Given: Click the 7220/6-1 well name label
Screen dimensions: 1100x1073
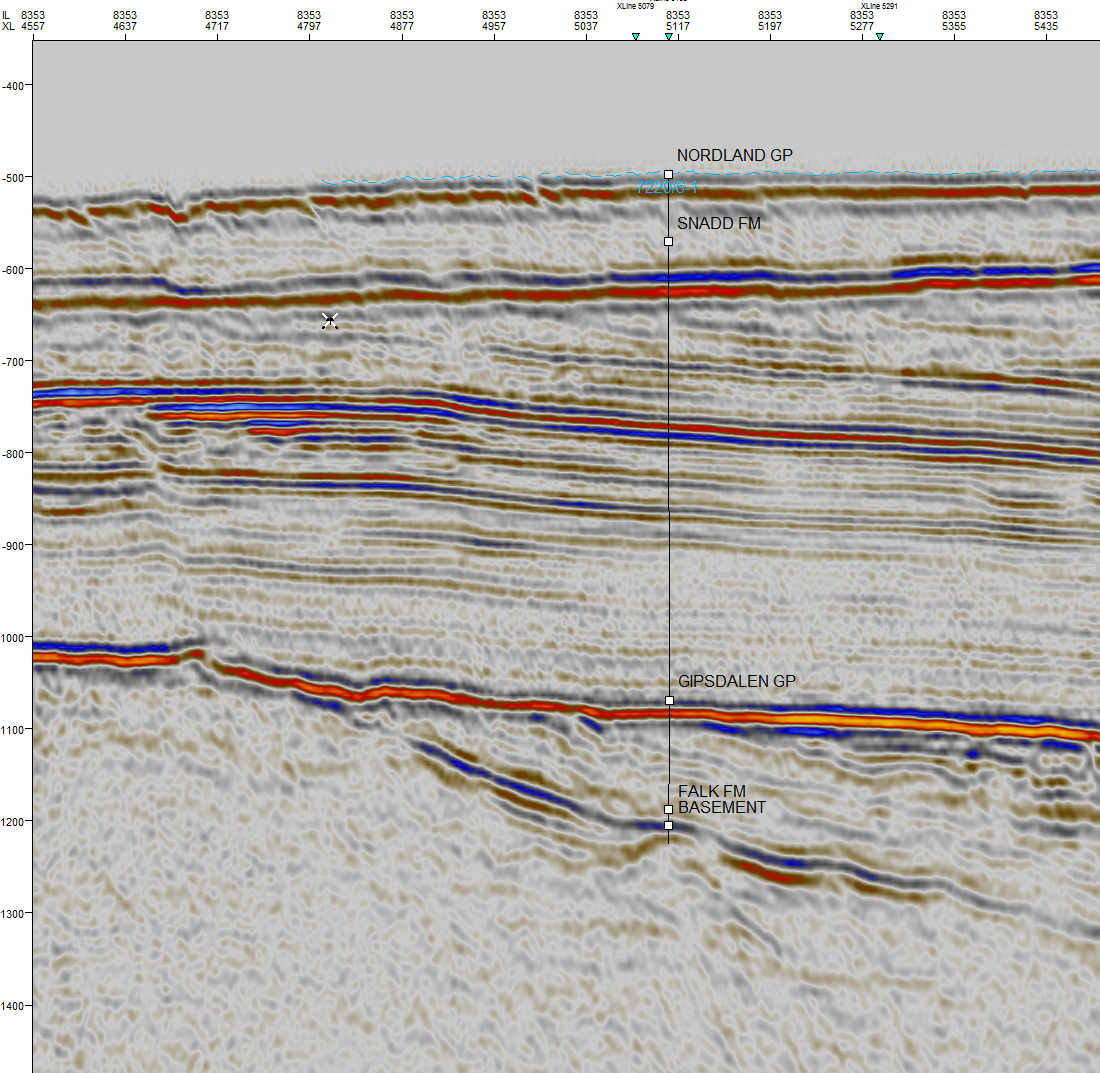Looking at the screenshot, I should (x=665, y=187).
